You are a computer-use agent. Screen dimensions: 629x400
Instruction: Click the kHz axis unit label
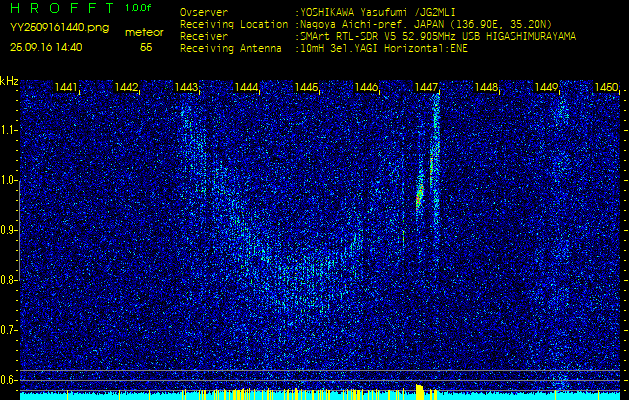point(9,81)
